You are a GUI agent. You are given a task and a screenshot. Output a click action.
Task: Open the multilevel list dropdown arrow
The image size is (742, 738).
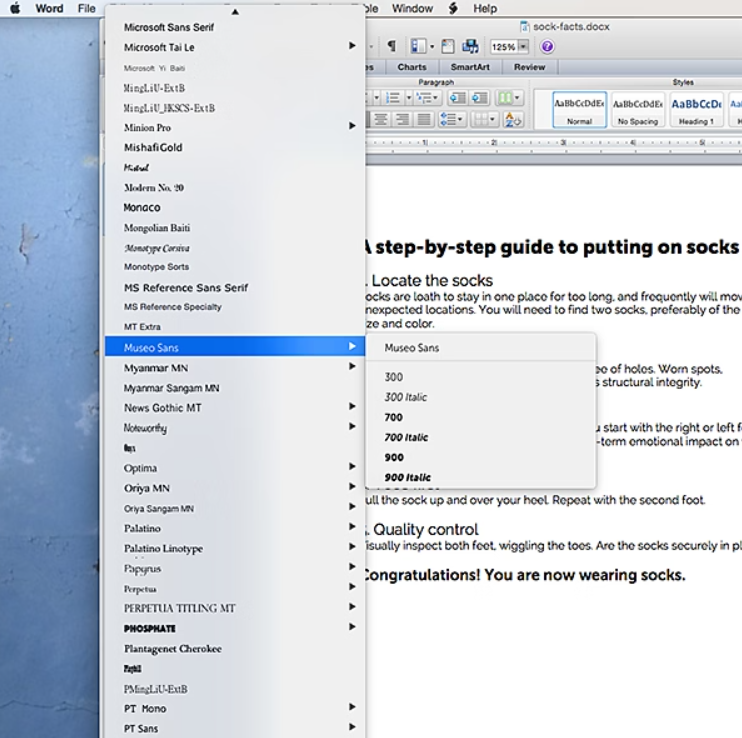pyautogui.click(x=435, y=98)
